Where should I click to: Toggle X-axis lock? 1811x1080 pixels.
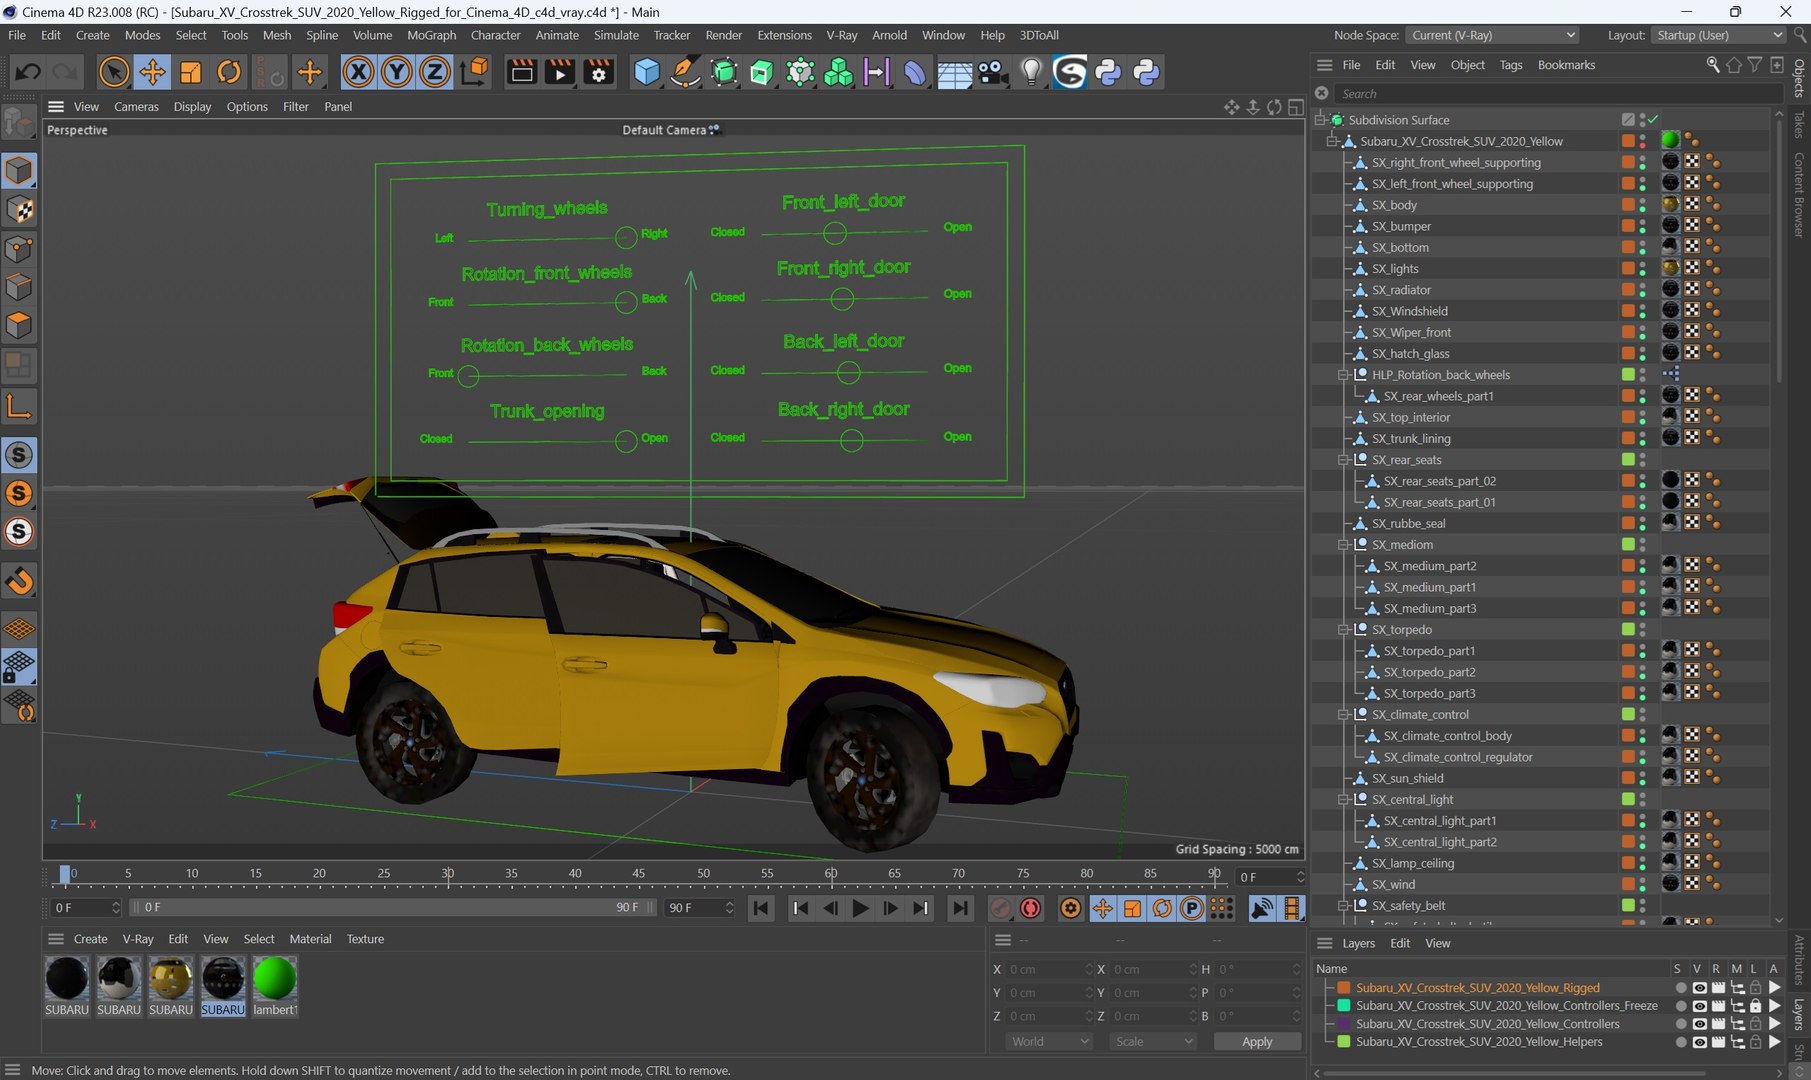358,72
